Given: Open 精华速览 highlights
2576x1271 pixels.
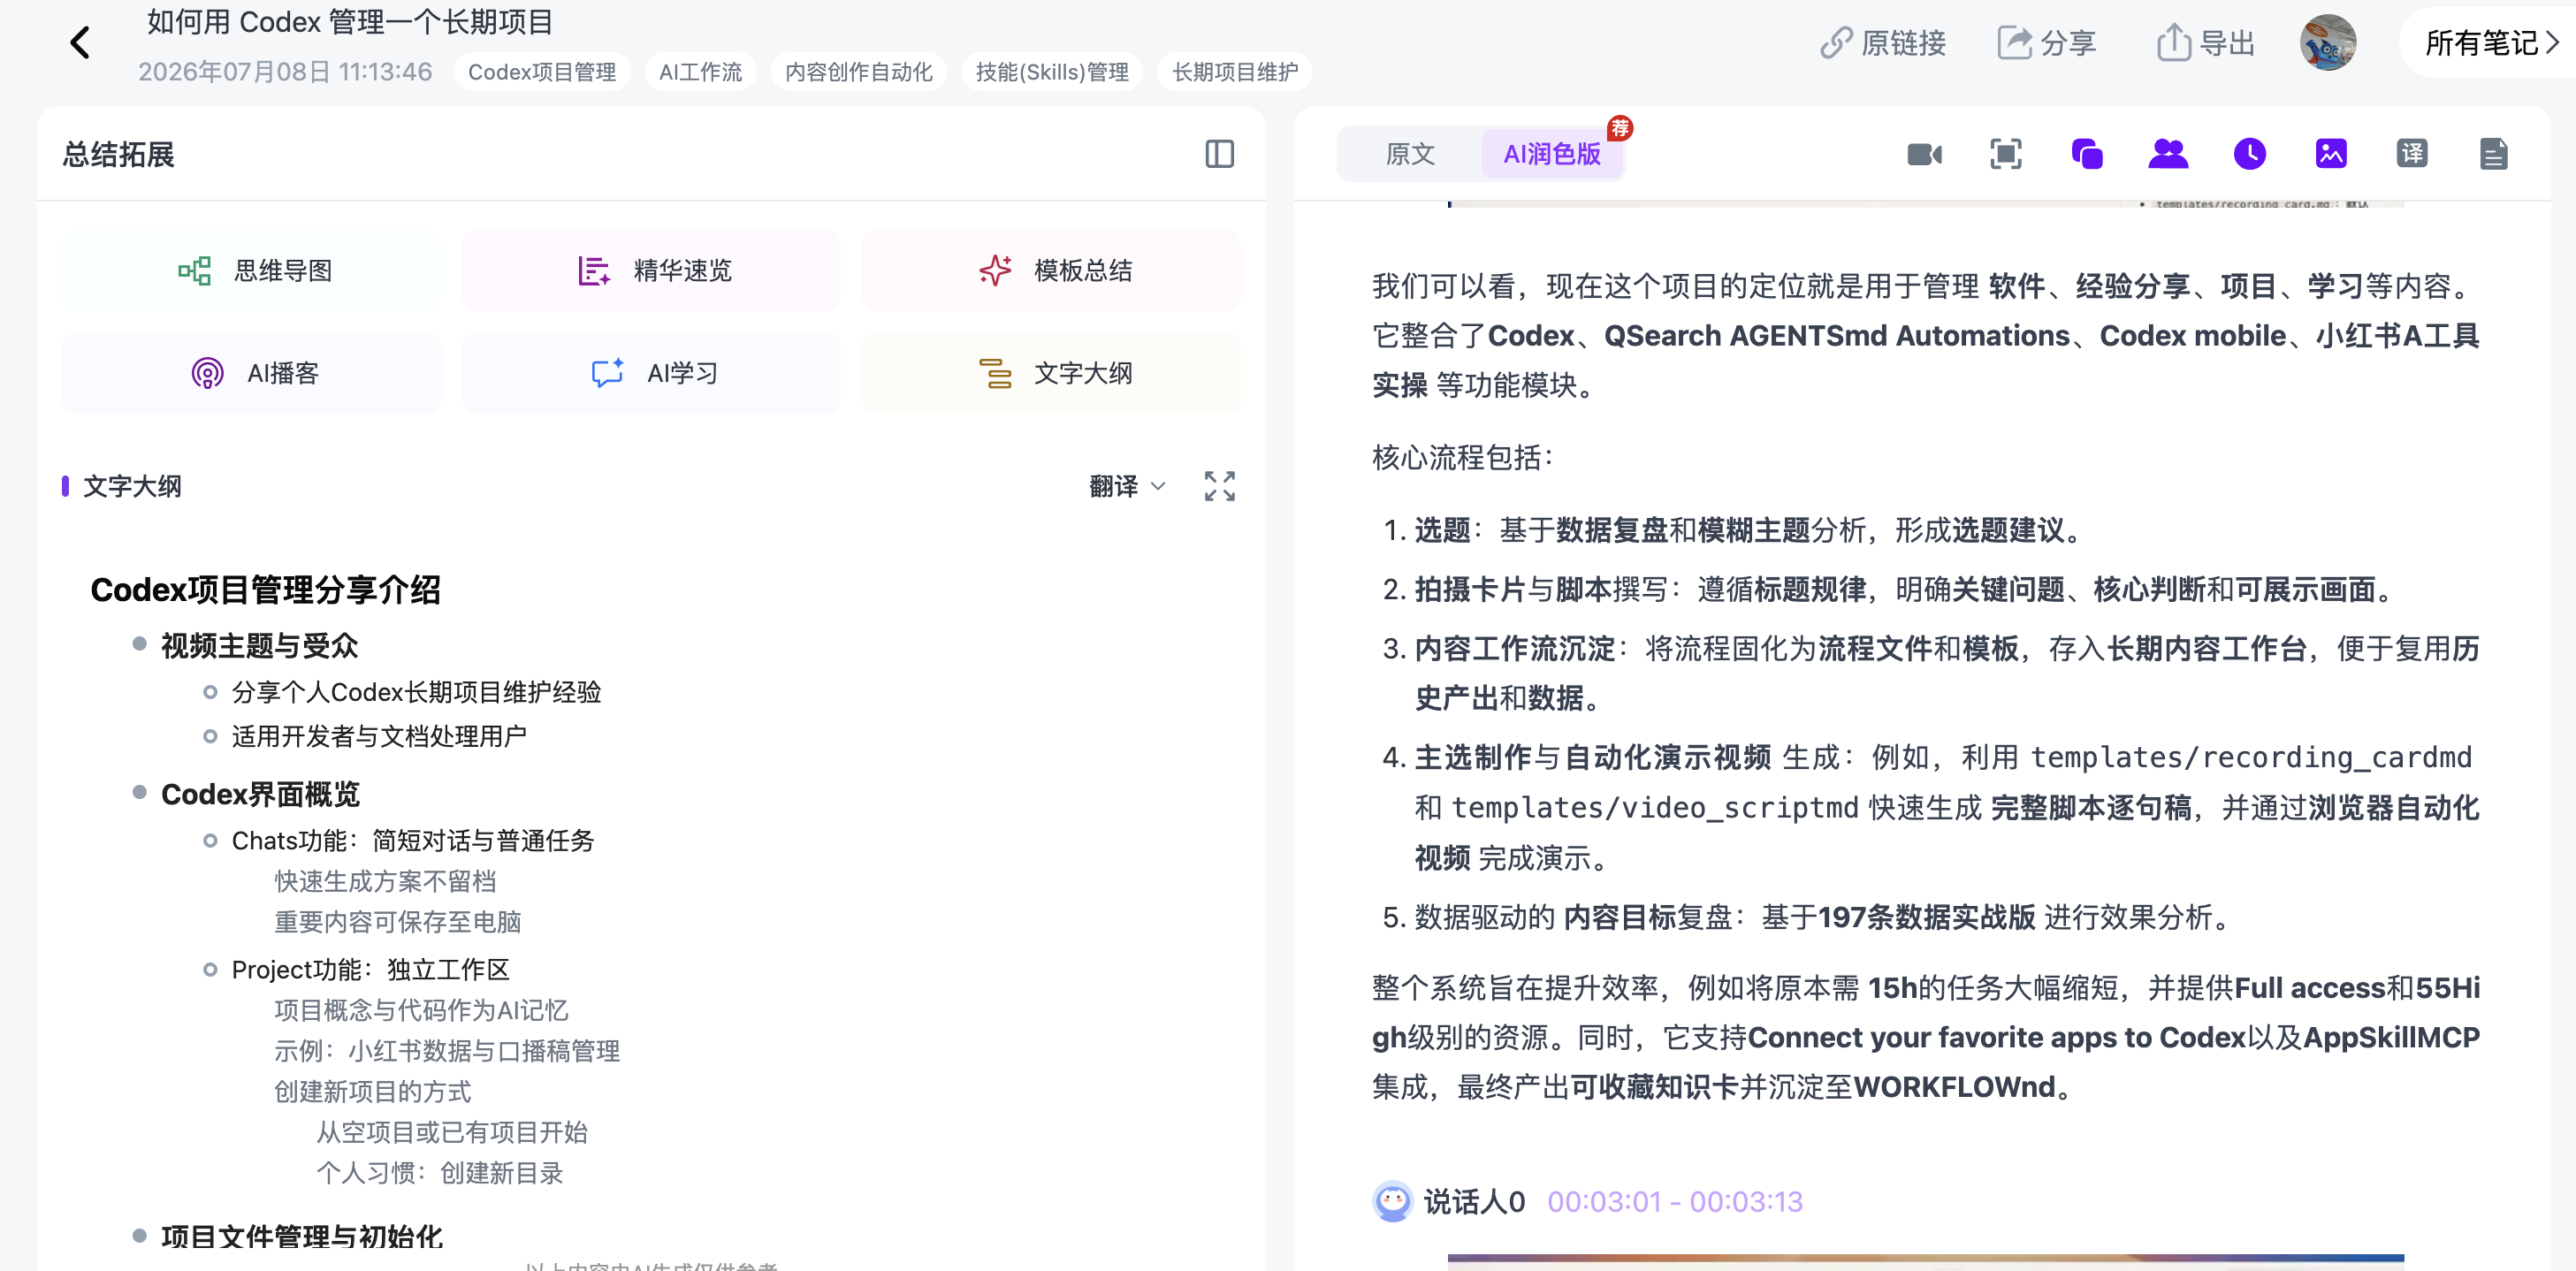Looking at the screenshot, I should (x=651, y=270).
